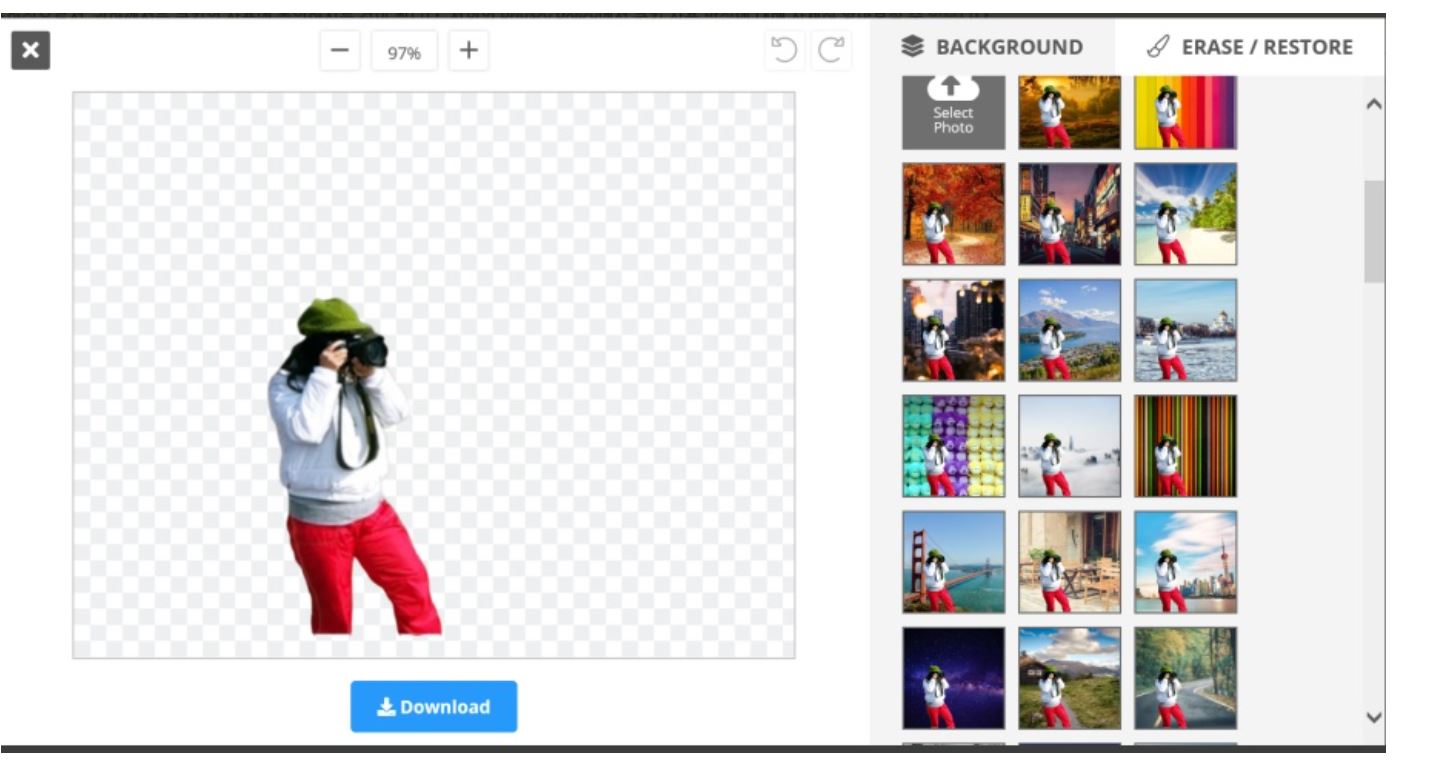This screenshot has width=1452, height=765.
Task: Switch to the ERASE / RESTORE tab
Action: 1250,47
